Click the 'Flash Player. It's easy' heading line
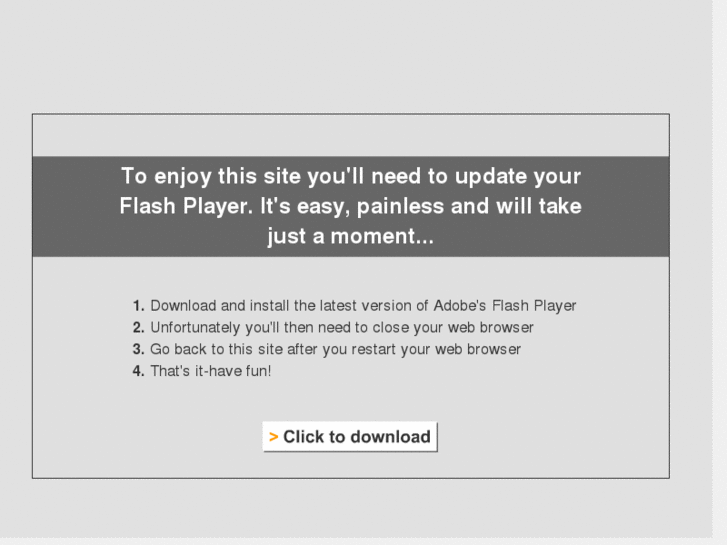 pos(351,206)
